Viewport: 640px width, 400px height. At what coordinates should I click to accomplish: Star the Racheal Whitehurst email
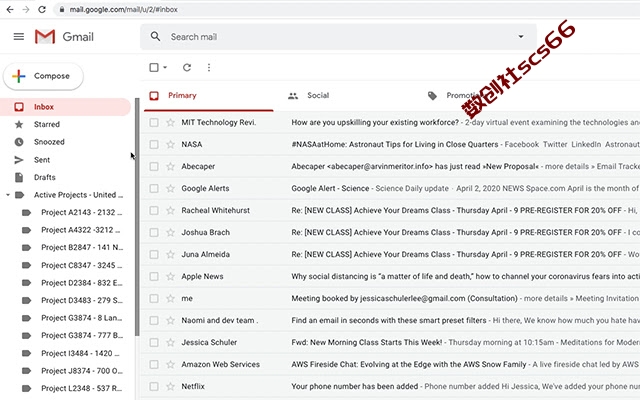(x=171, y=211)
